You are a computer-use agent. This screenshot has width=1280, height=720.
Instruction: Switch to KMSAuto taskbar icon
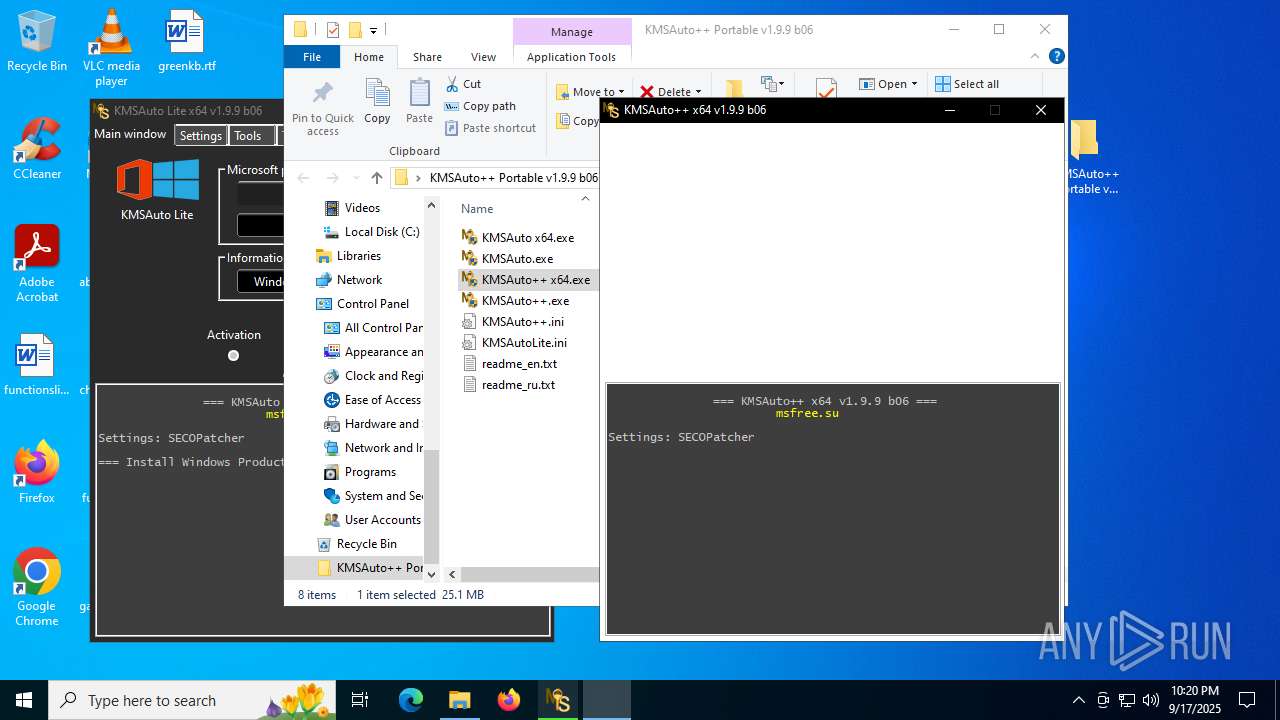pos(557,700)
